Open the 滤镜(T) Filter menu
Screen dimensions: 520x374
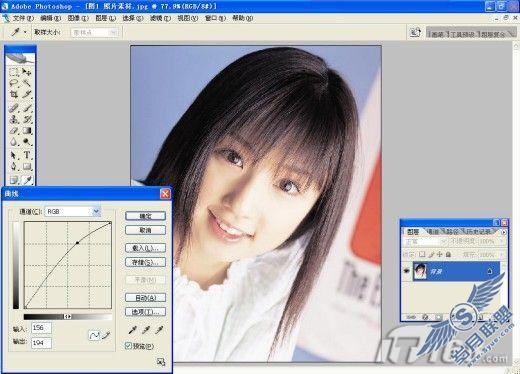(160, 18)
